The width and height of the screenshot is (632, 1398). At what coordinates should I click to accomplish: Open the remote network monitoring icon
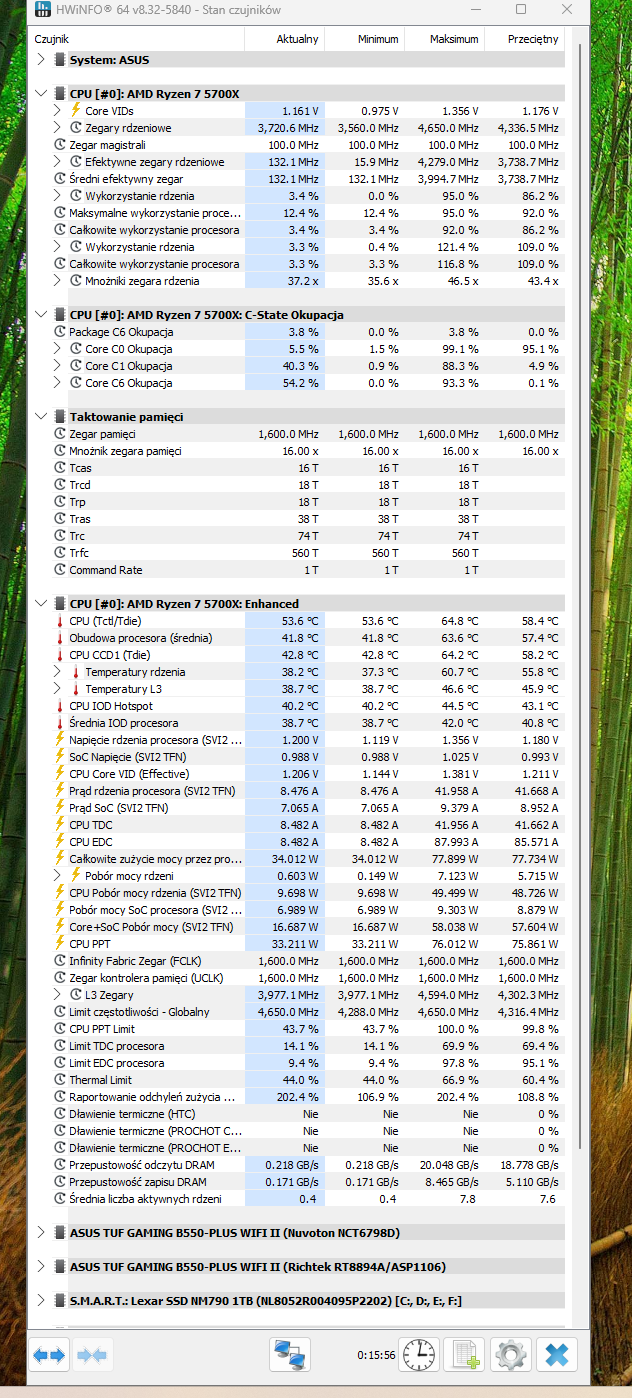pyautogui.click(x=290, y=1355)
